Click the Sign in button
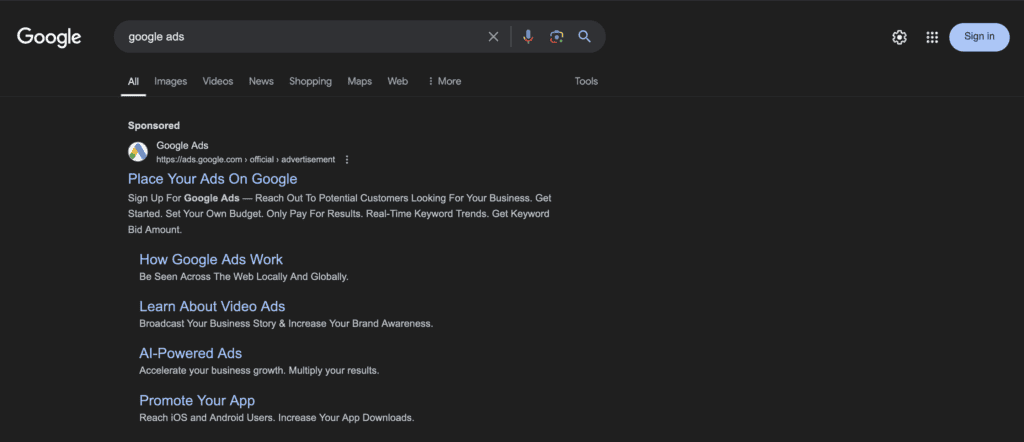Viewport: 1024px width, 442px height. click(978, 37)
